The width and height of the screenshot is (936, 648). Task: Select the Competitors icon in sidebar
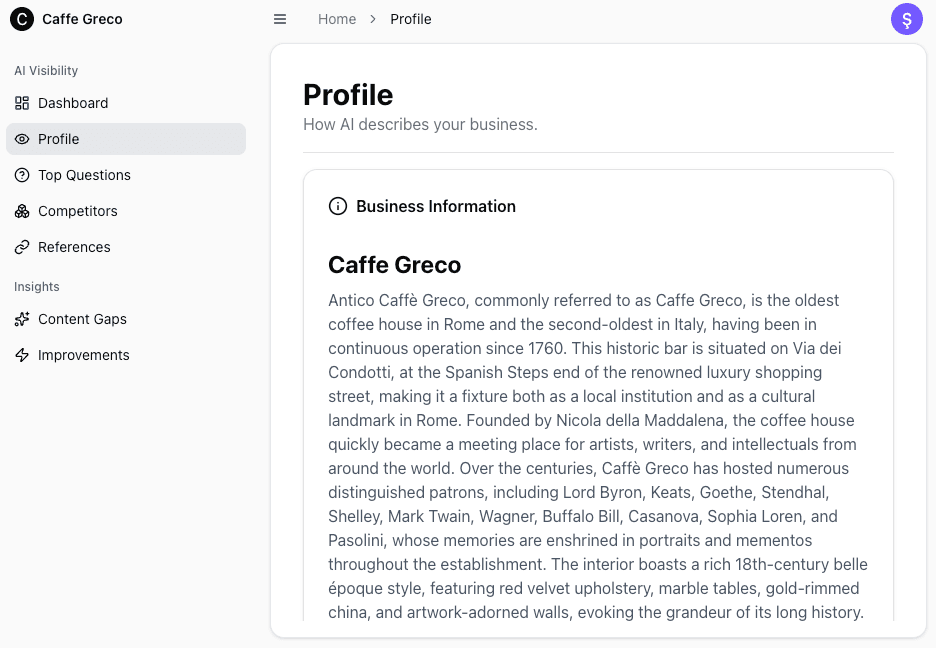tap(22, 211)
